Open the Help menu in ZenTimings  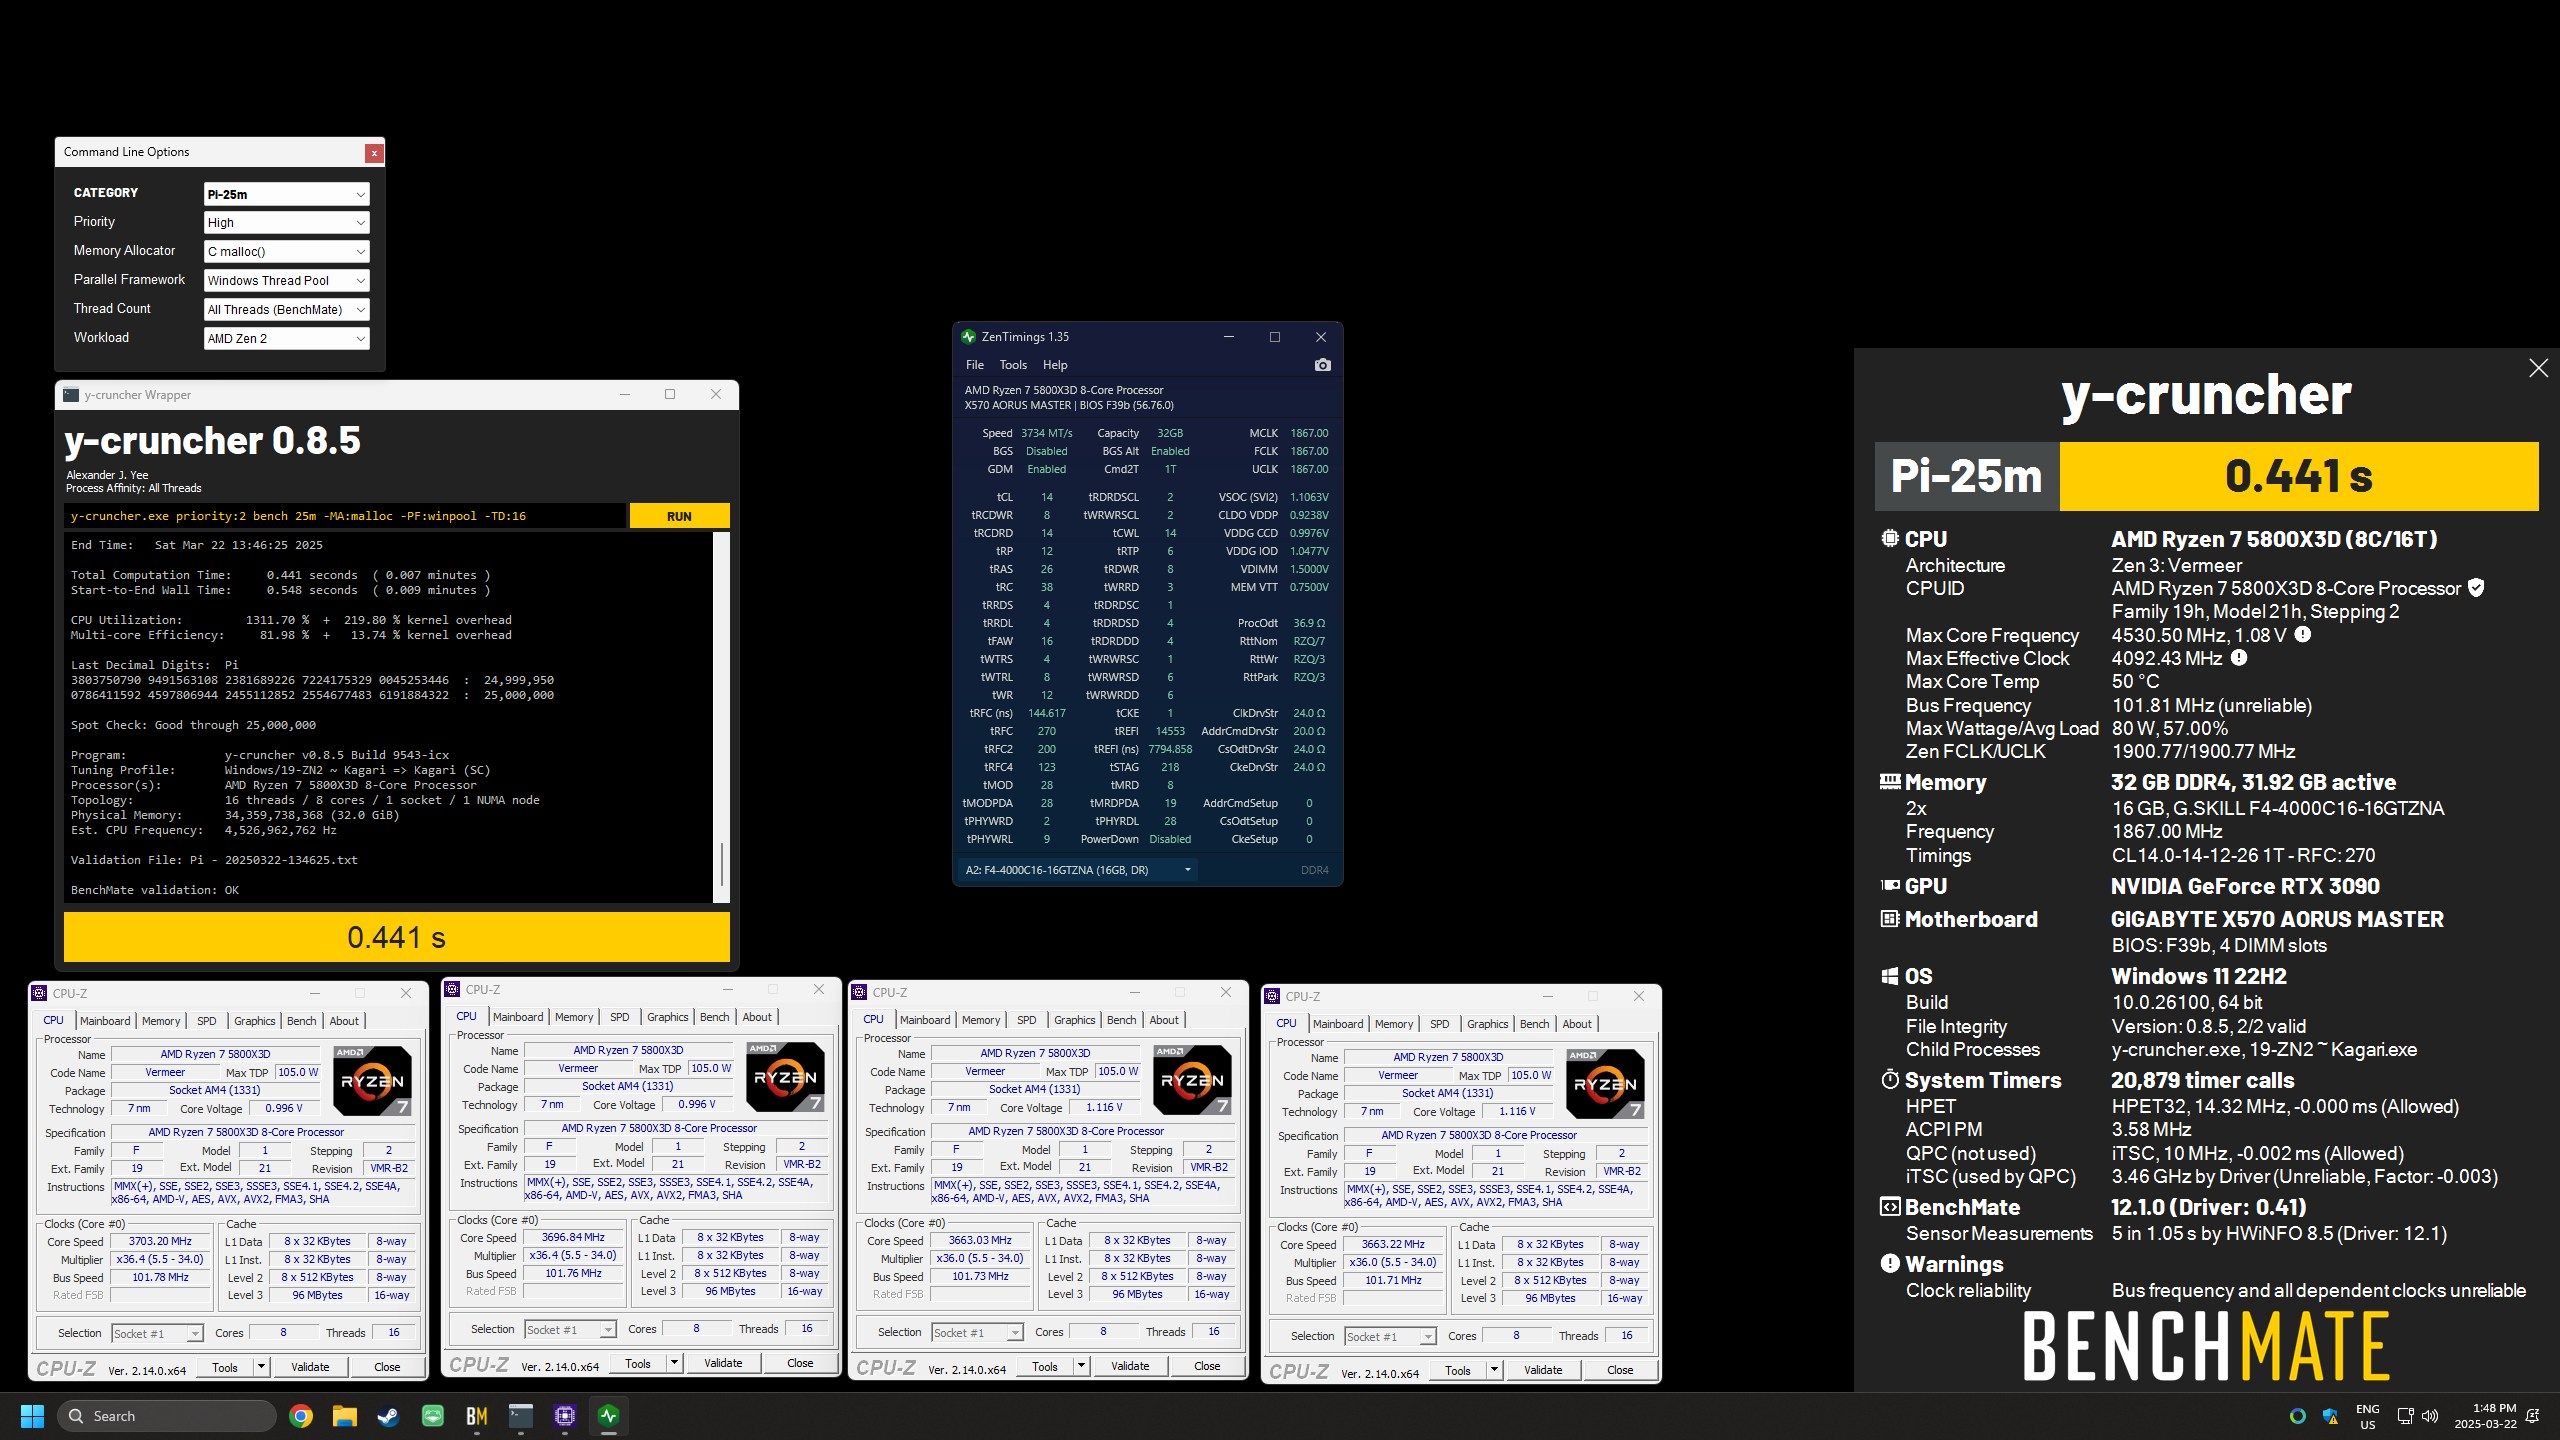click(x=1055, y=365)
